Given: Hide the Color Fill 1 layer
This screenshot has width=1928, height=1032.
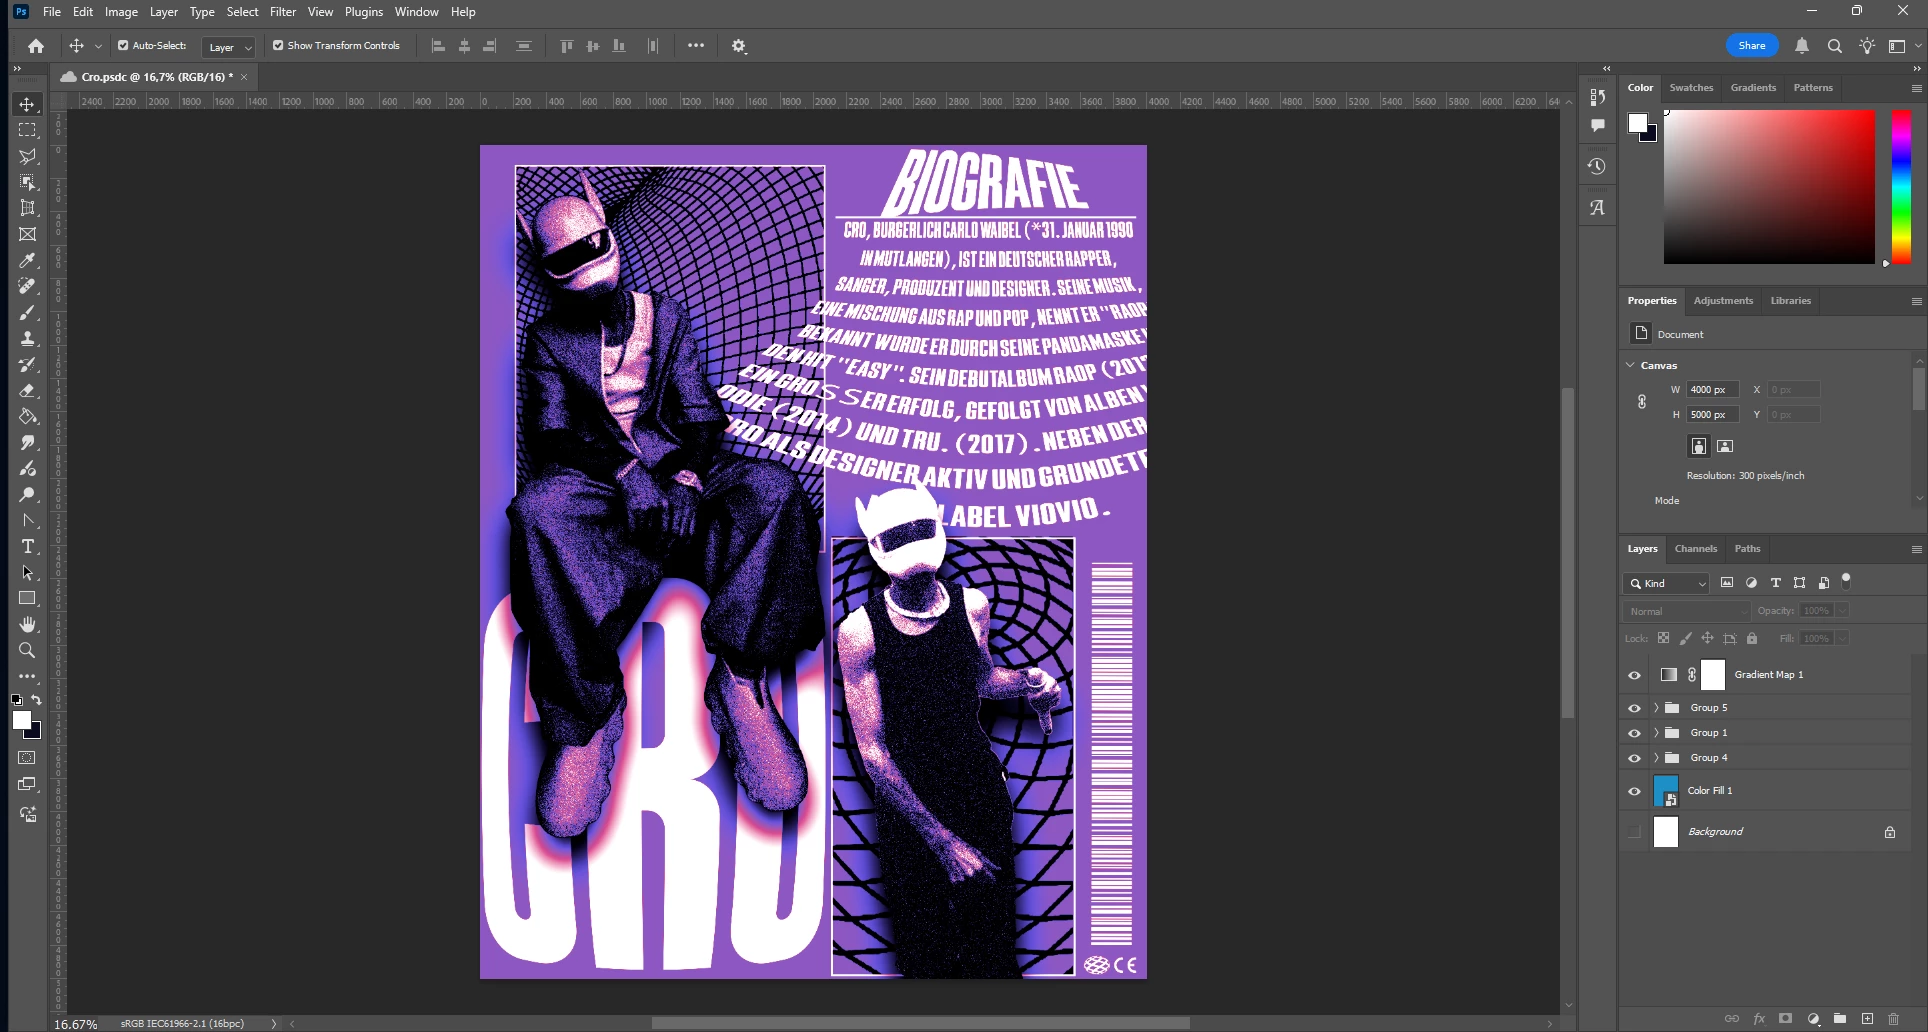Looking at the screenshot, I should tap(1634, 791).
